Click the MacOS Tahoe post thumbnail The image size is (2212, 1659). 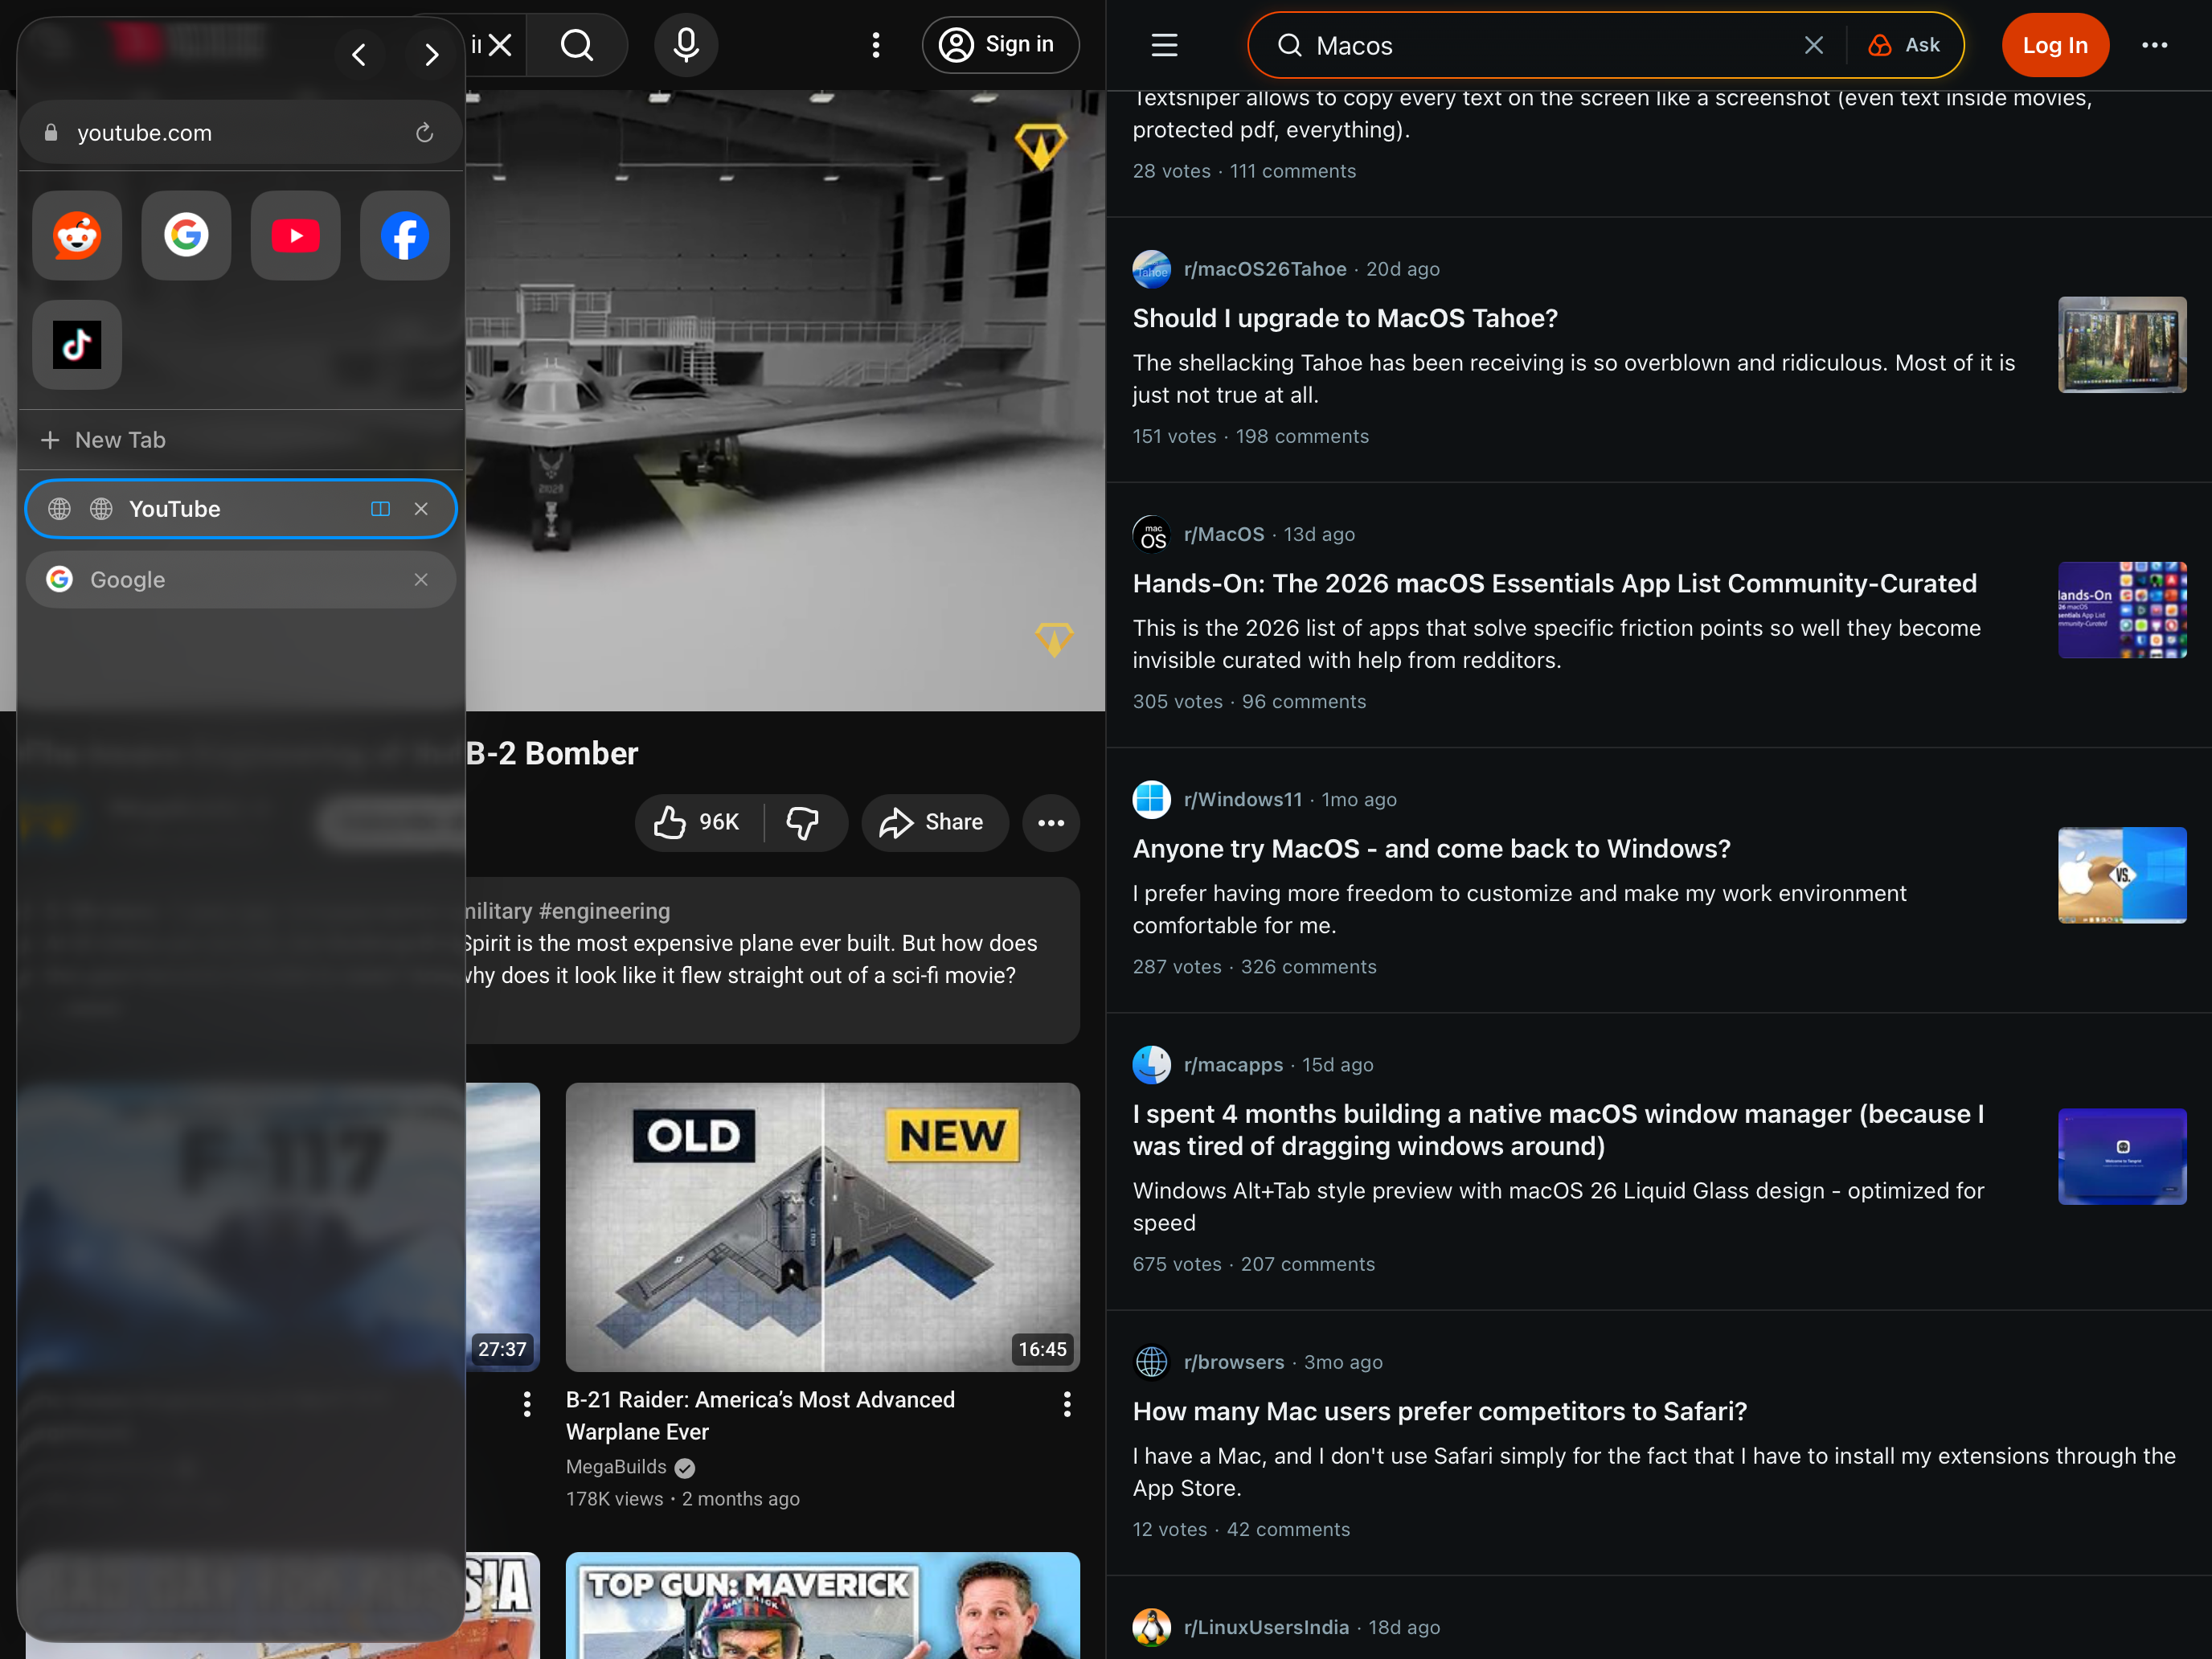[2122, 344]
